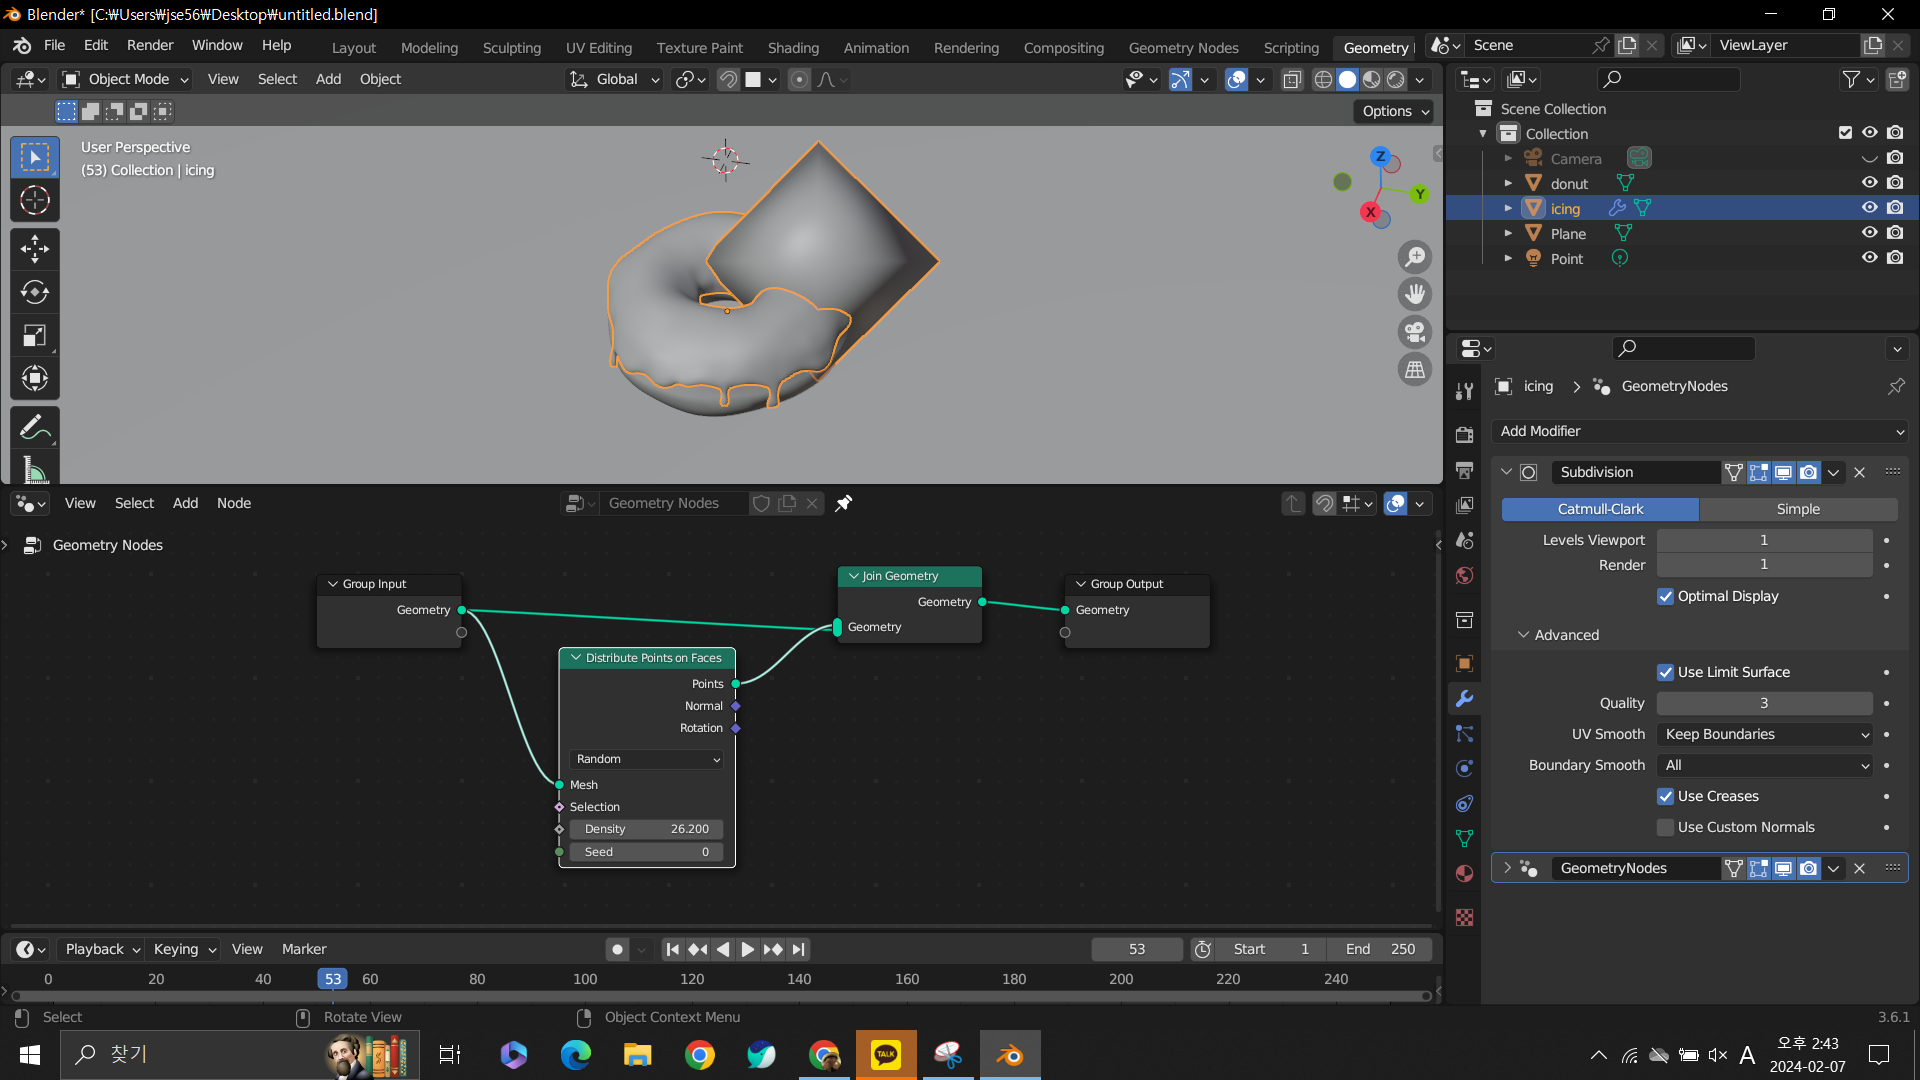Switch perspective/orthographic grid icon
Viewport: 1920px width, 1080px height.
click(1415, 370)
